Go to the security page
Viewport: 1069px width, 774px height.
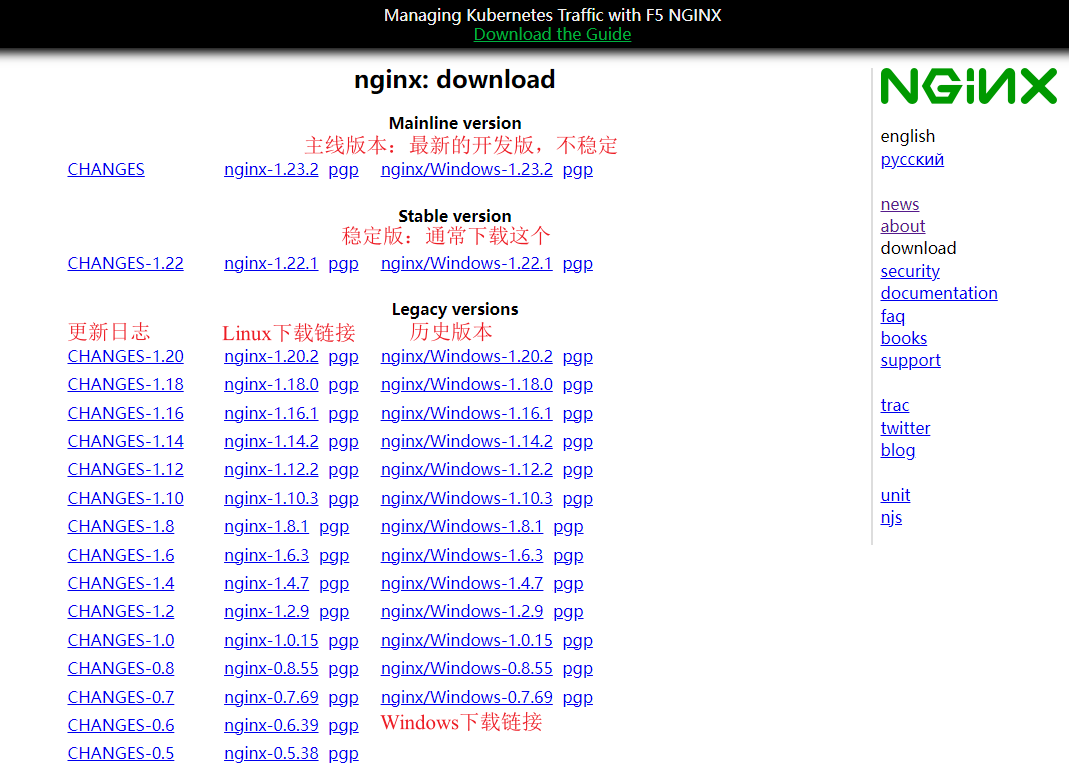(x=910, y=271)
